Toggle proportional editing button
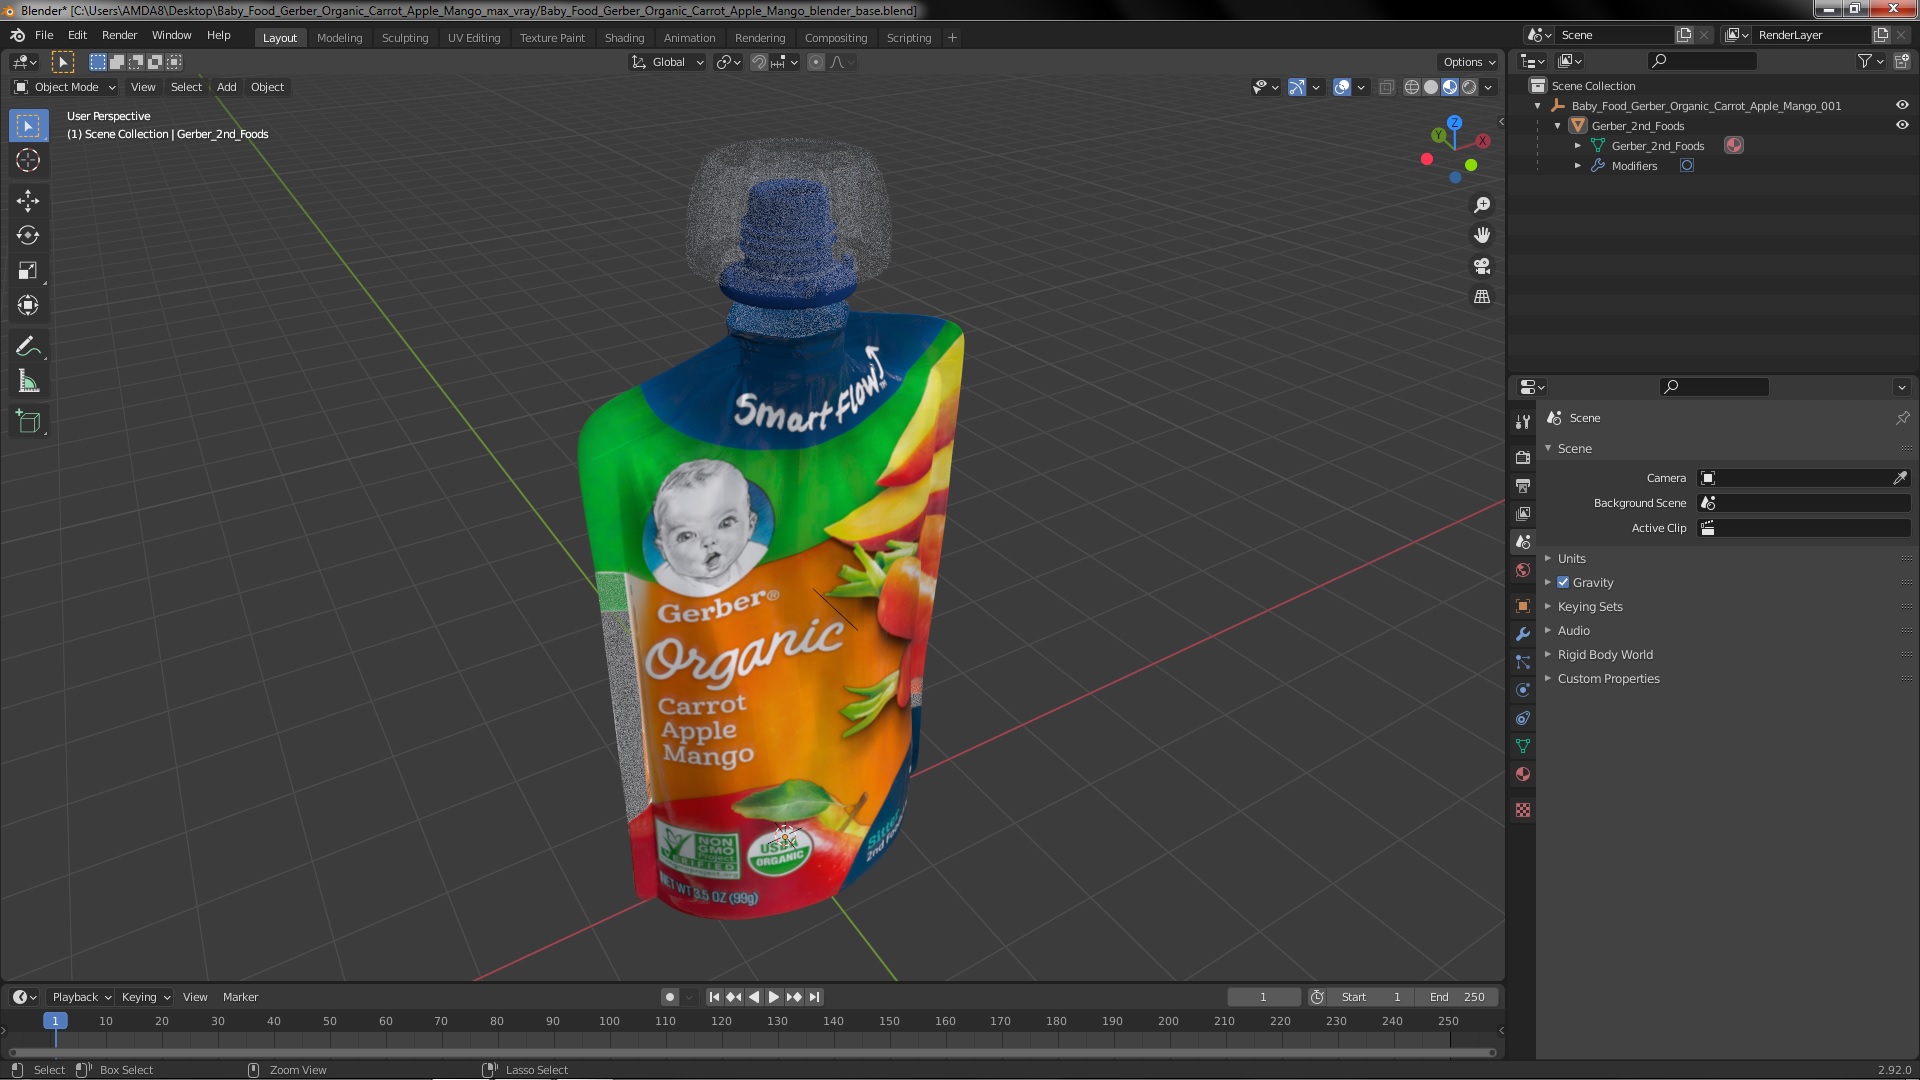 (x=816, y=62)
